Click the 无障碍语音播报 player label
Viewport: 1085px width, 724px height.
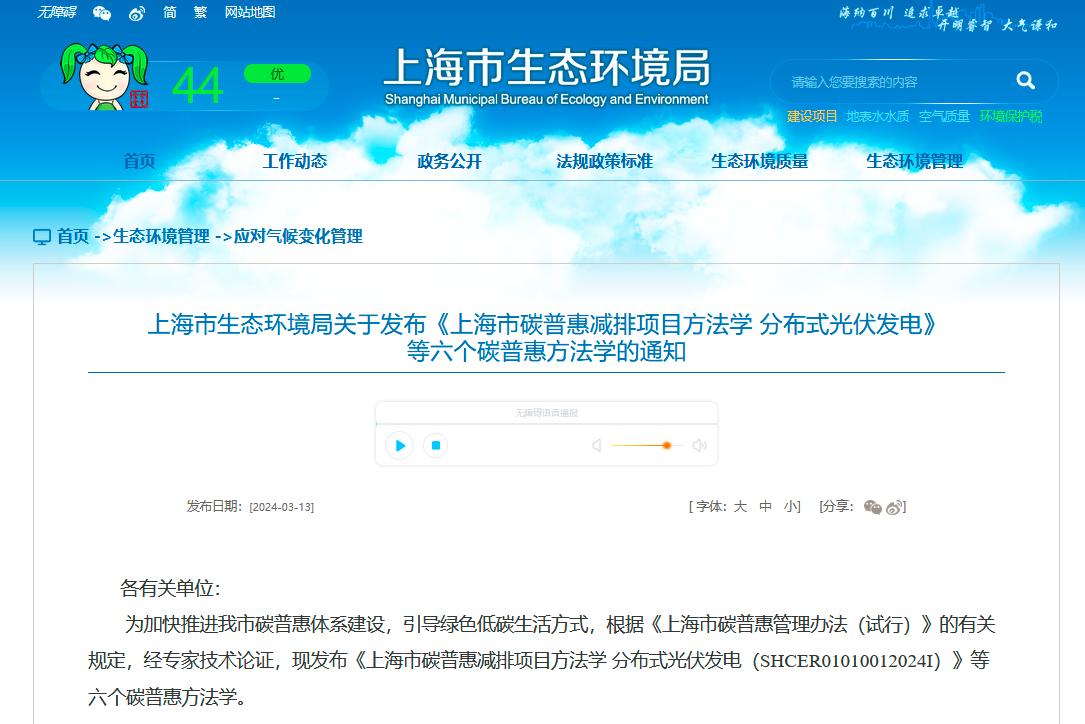coord(547,413)
